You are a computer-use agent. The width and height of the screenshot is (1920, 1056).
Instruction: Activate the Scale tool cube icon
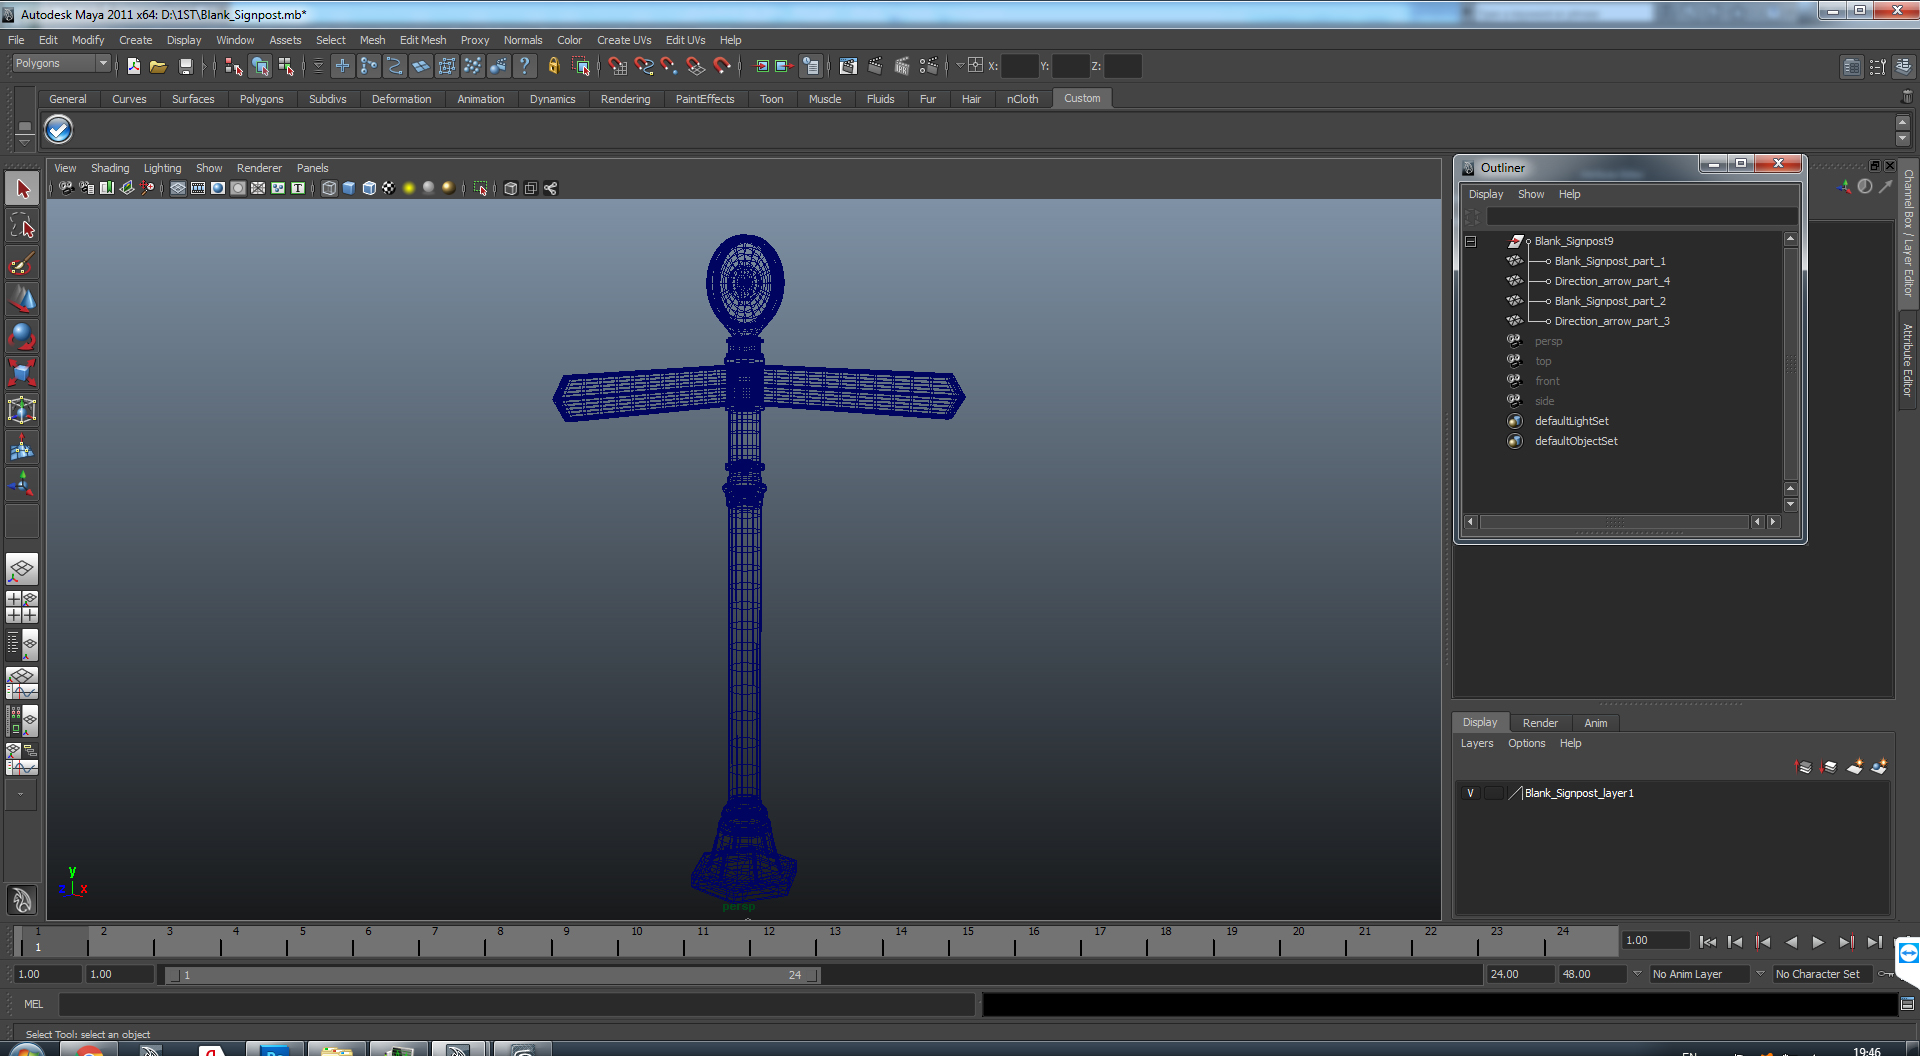click(x=22, y=373)
